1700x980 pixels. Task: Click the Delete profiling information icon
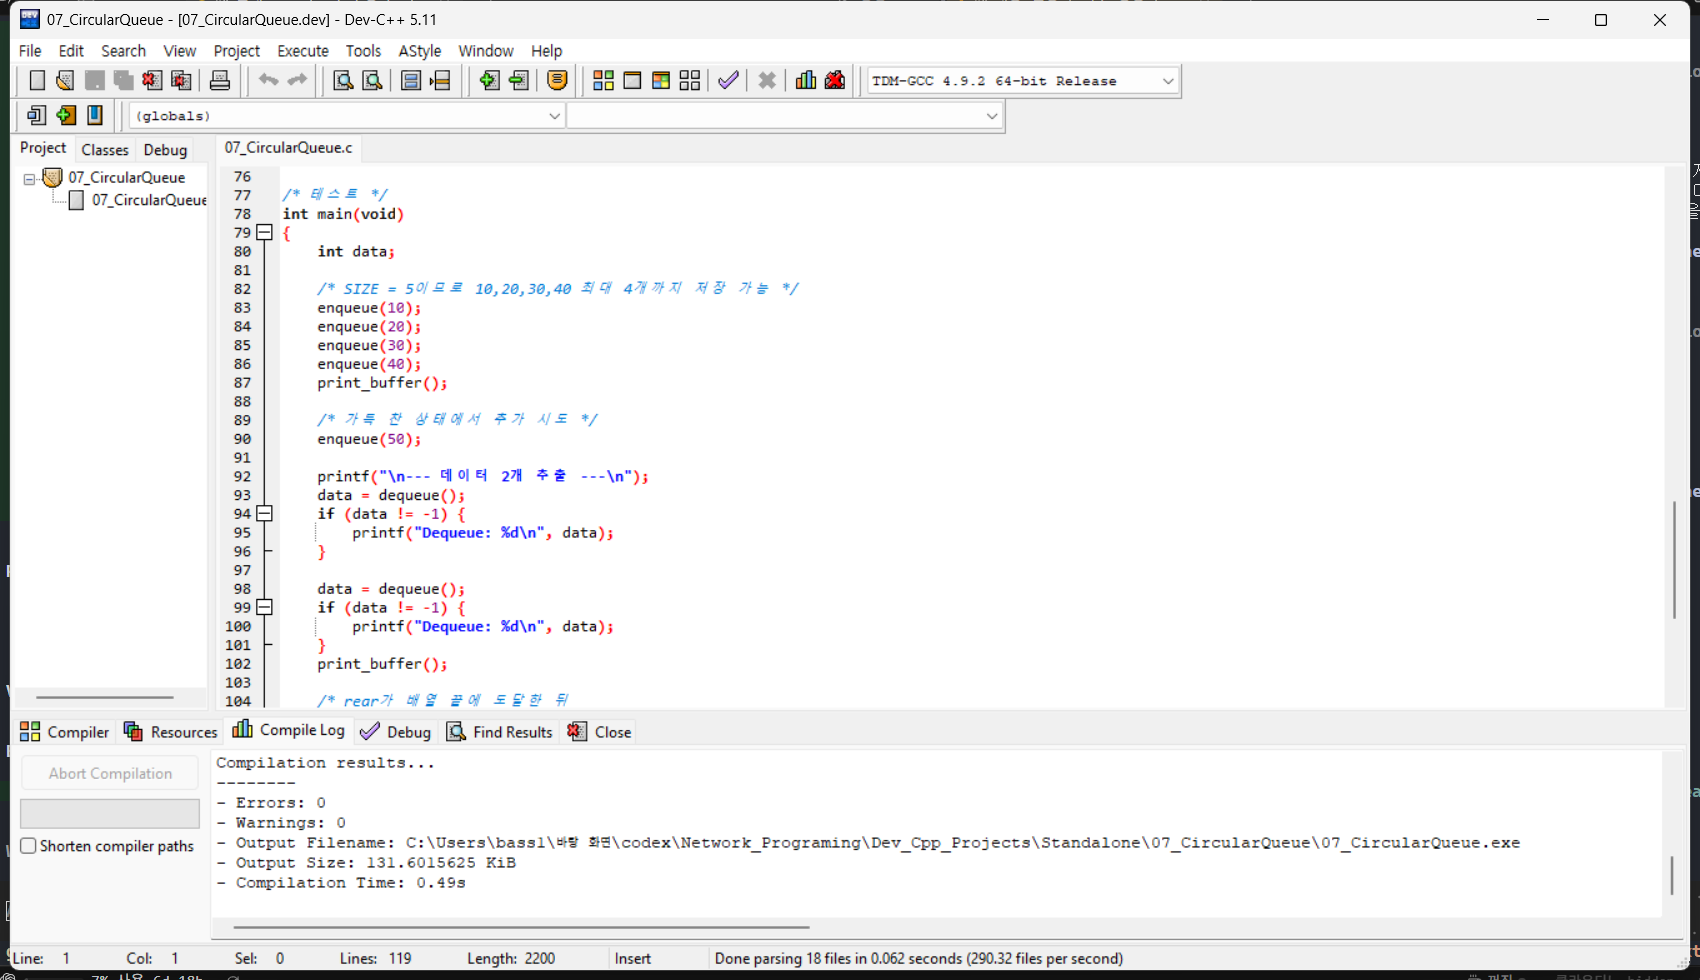(x=835, y=81)
